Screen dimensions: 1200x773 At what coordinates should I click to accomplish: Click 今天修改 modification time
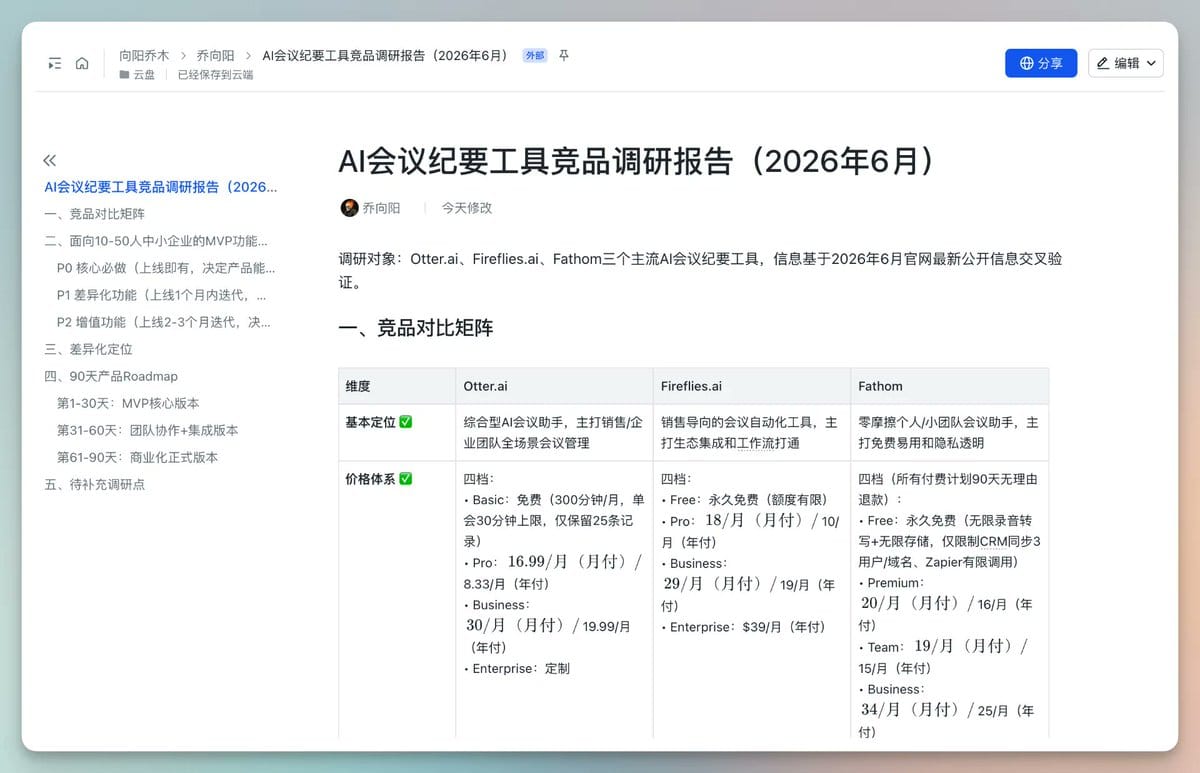(x=467, y=208)
